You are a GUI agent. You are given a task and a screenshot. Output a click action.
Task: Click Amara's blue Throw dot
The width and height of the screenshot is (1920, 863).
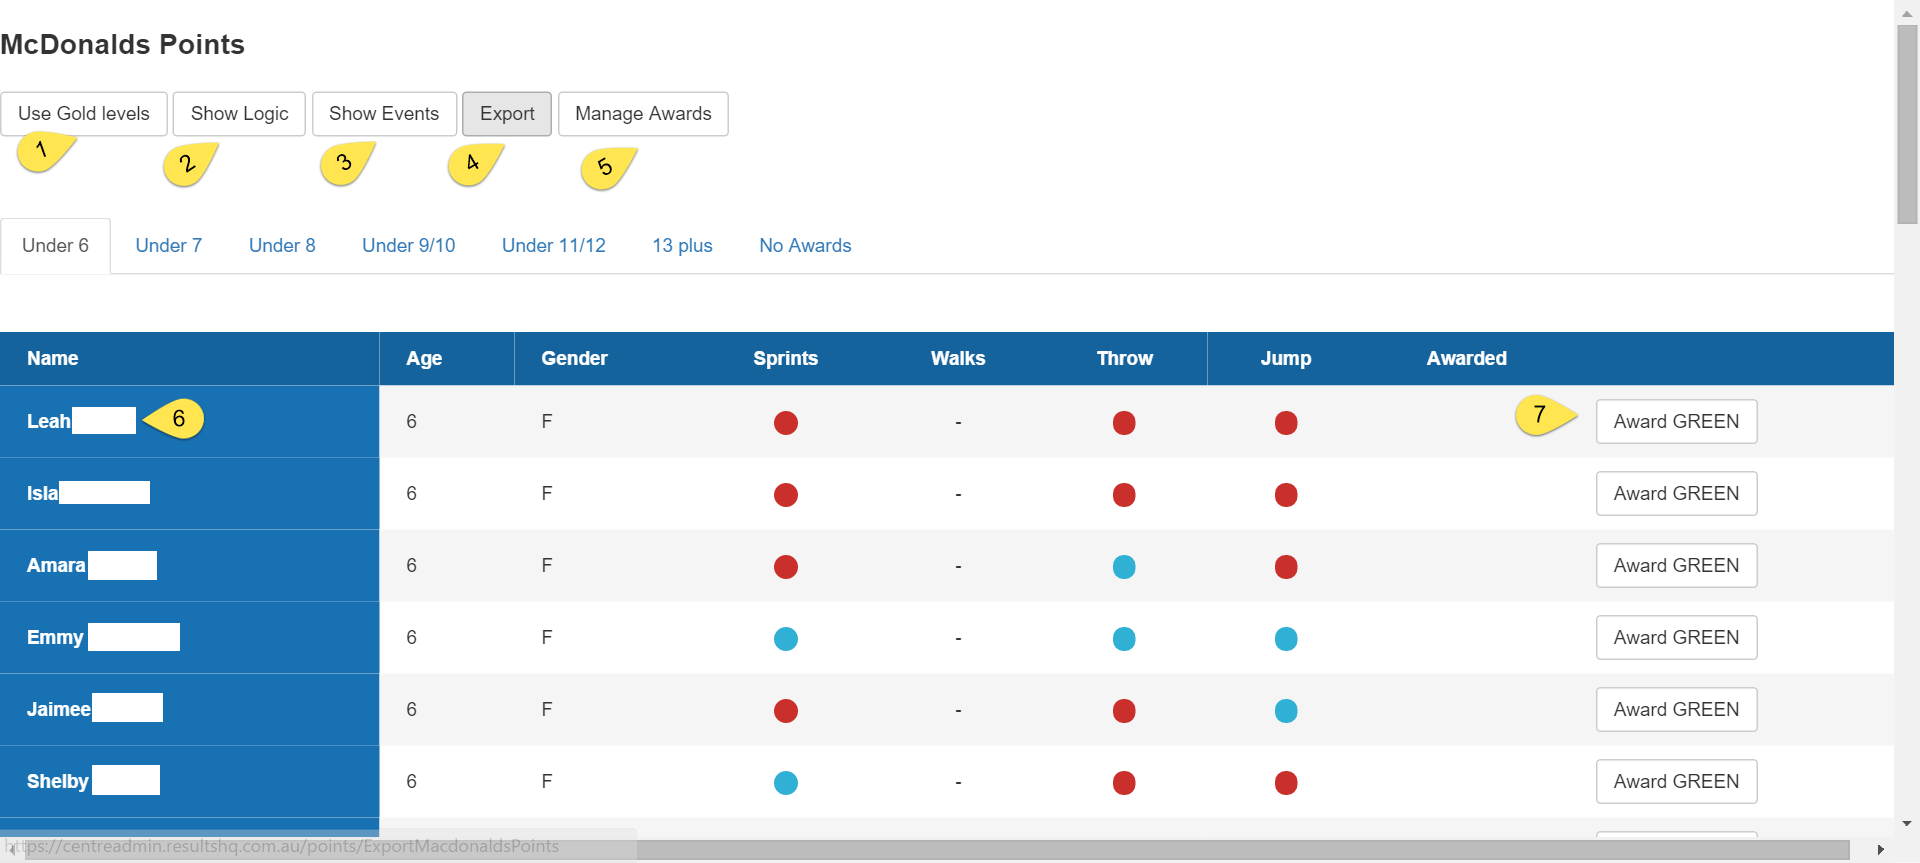1124,567
